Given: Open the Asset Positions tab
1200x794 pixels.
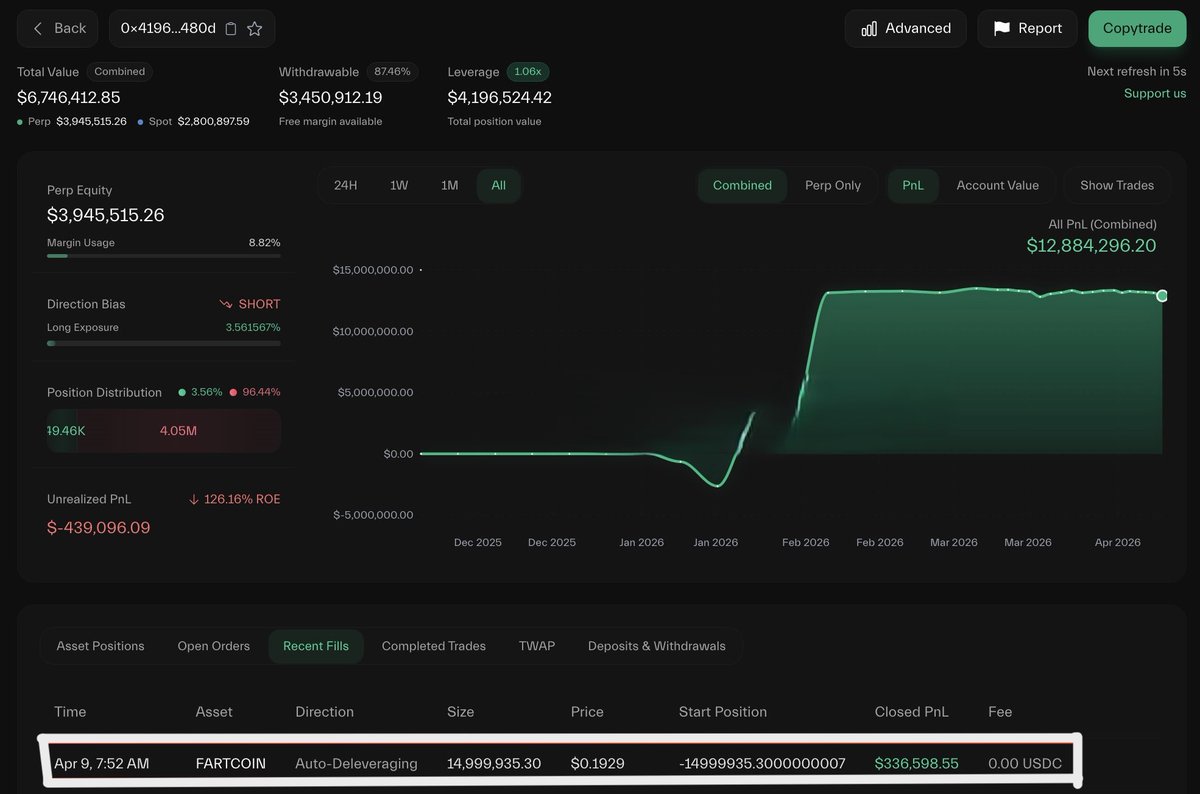Looking at the screenshot, I should [100, 646].
